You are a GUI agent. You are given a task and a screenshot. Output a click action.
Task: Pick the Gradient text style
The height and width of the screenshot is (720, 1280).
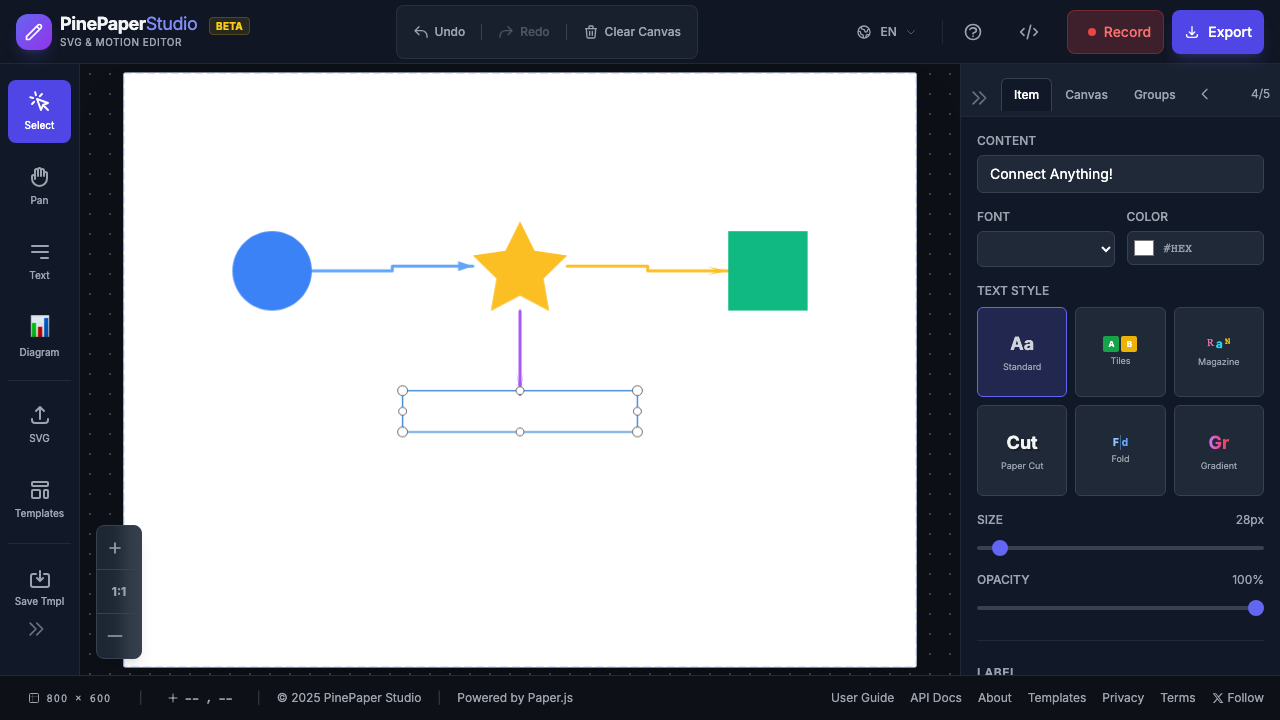[x=1218, y=450]
